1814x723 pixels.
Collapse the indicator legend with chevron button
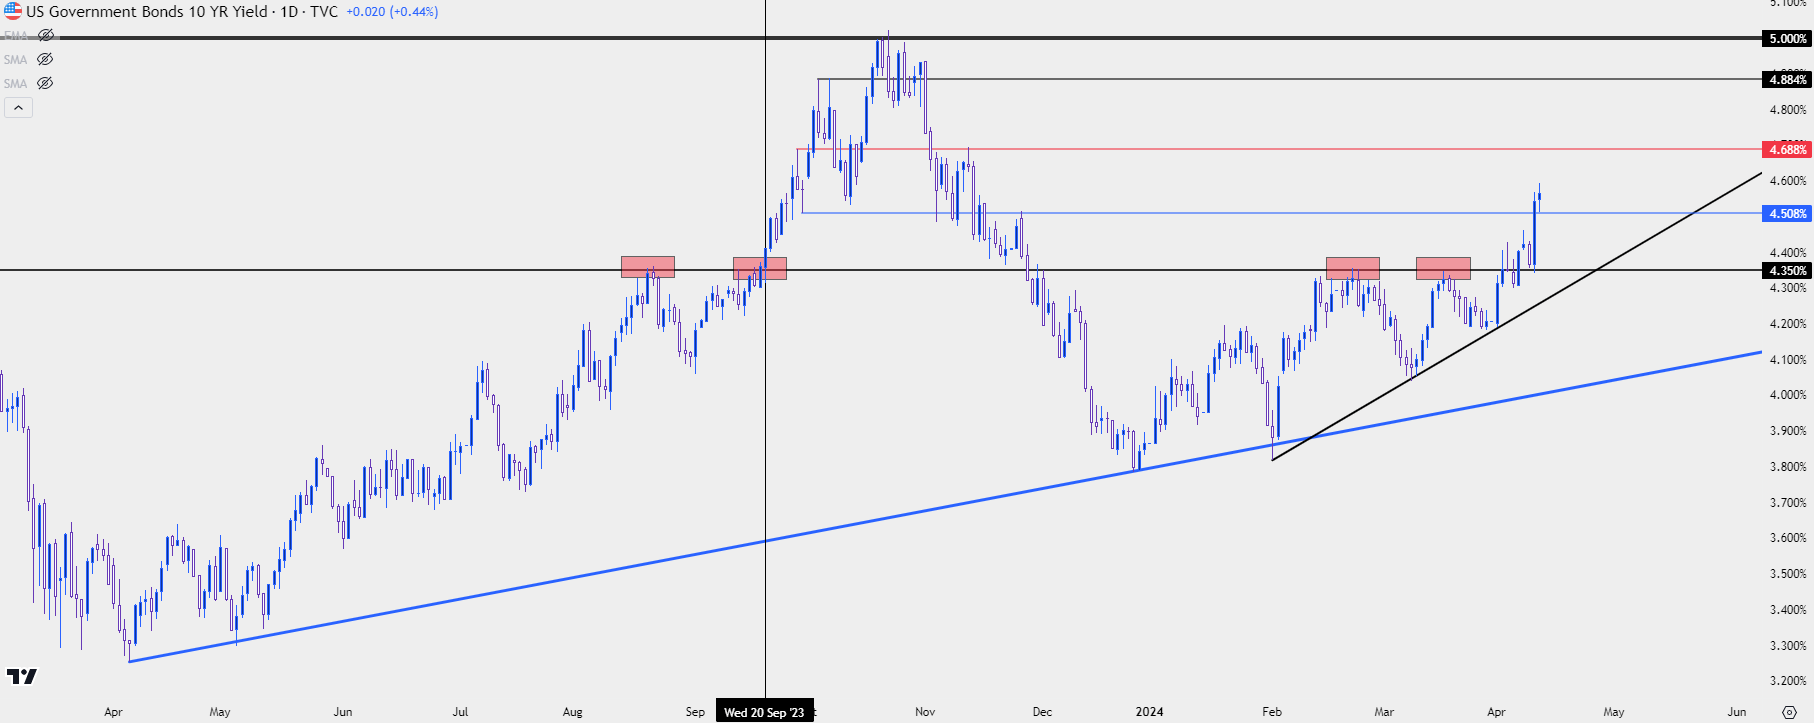point(18,107)
